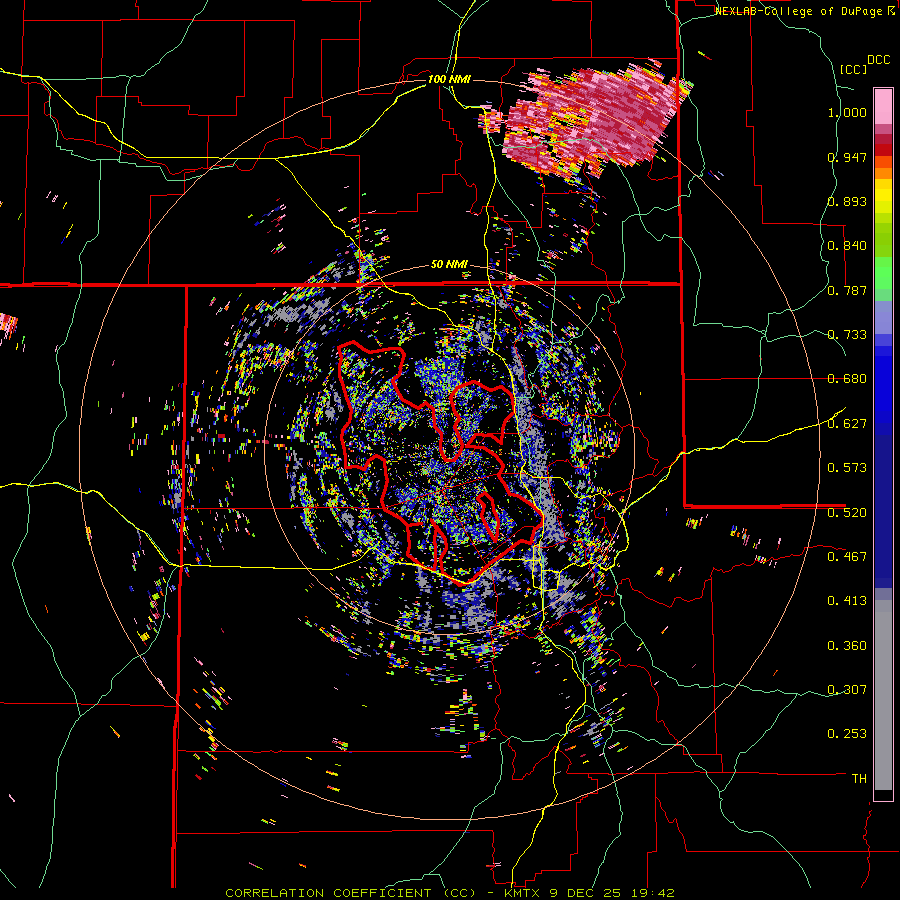Screen dimensions: 900x900
Task: Click the 0.787 scale value
Action: pyautogui.click(x=847, y=290)
